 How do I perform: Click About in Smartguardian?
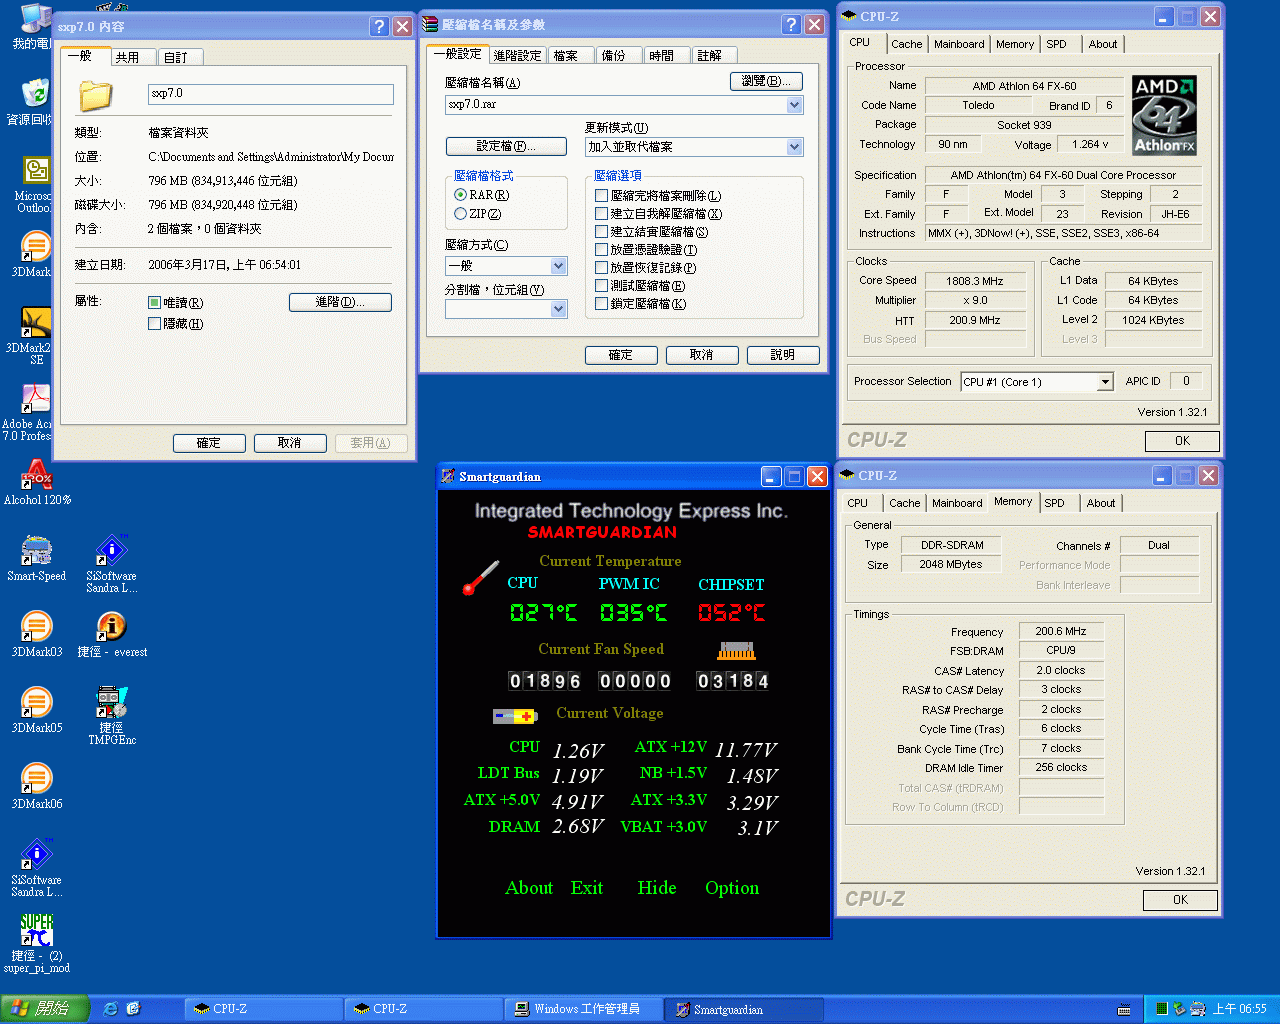coord(529,888)
